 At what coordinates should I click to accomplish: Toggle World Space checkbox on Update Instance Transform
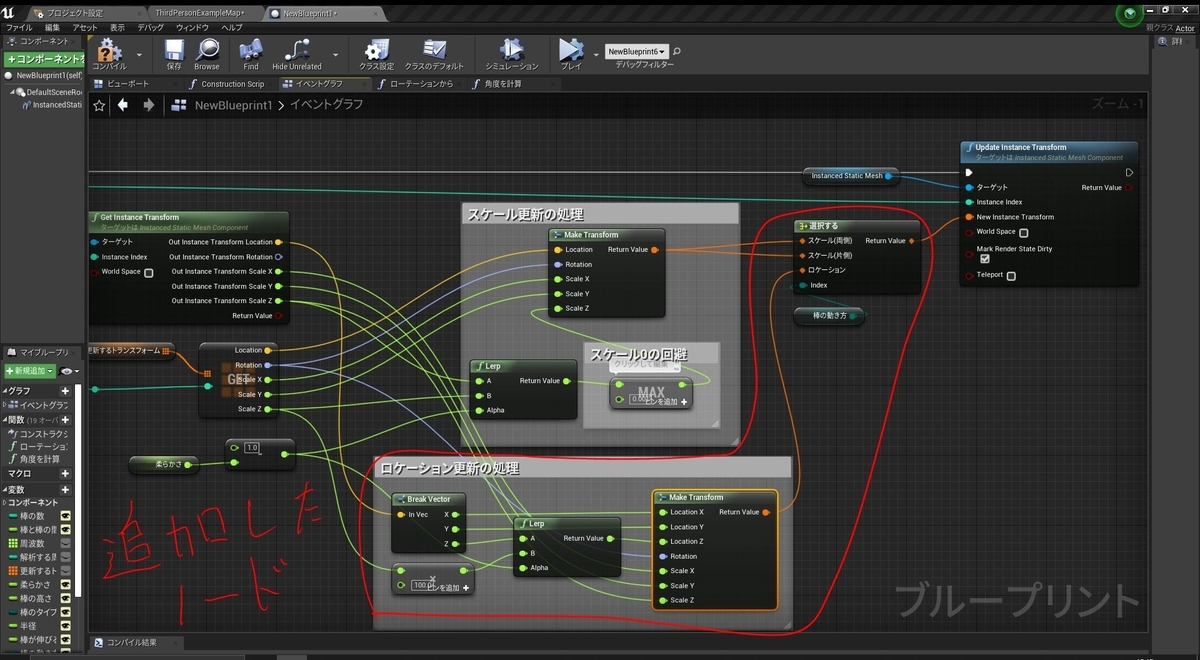(x=1023, y=232)
